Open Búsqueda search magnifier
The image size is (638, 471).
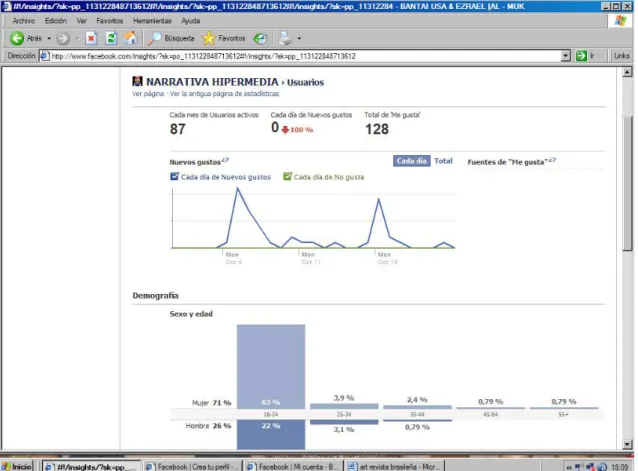(171, 38)
